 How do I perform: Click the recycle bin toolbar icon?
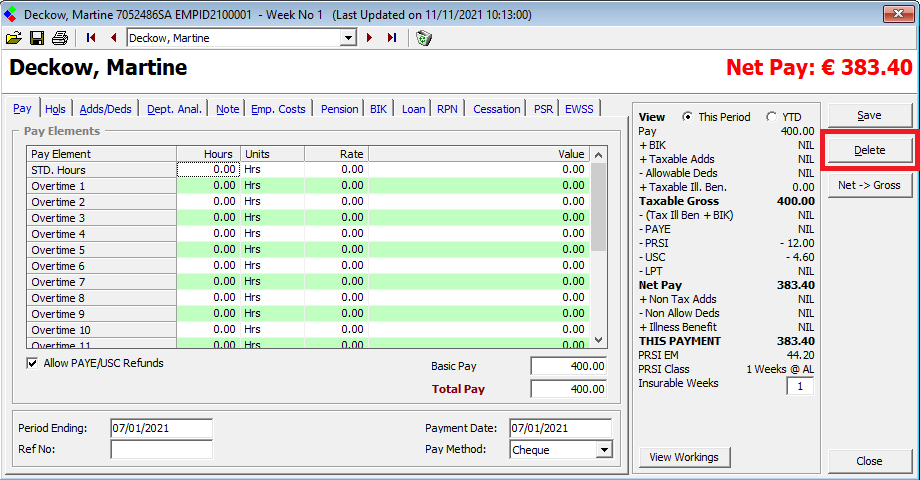click(x=424, y=38)
